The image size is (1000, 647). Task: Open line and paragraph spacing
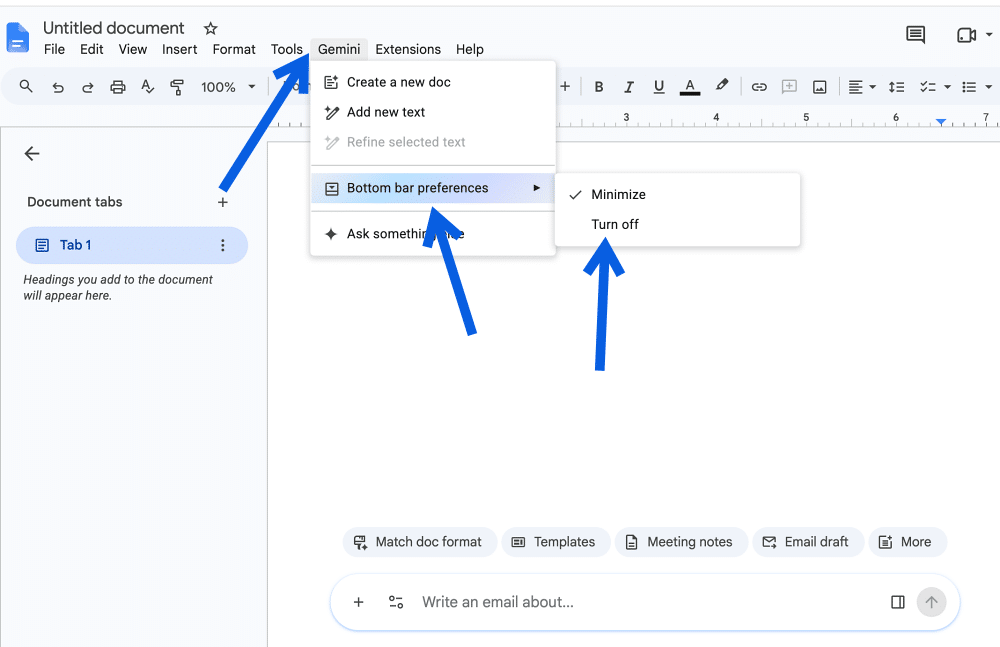(896, 87)
